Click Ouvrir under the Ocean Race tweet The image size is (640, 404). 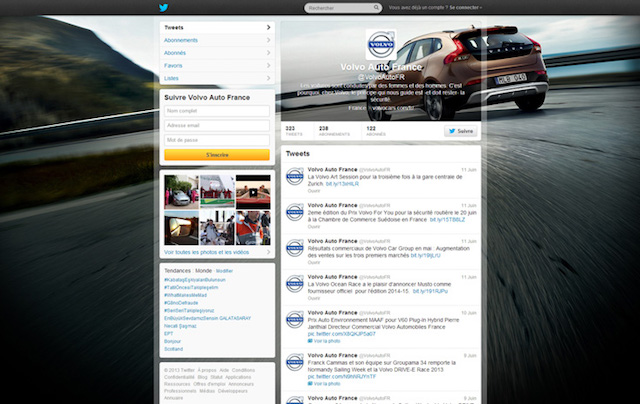tap(314, 298)
